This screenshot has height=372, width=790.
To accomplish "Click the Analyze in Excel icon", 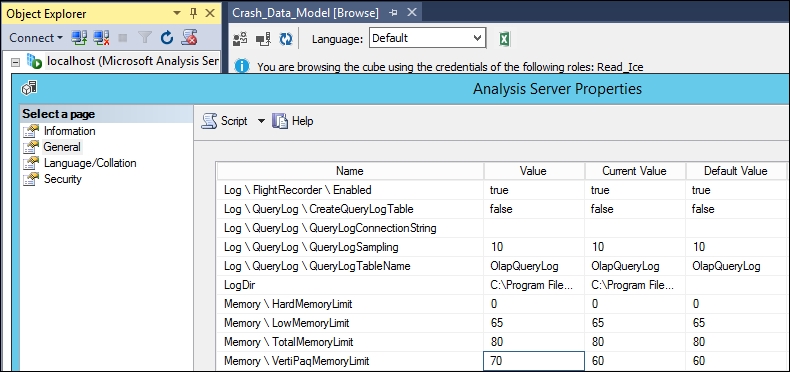I will coord(505,38).
